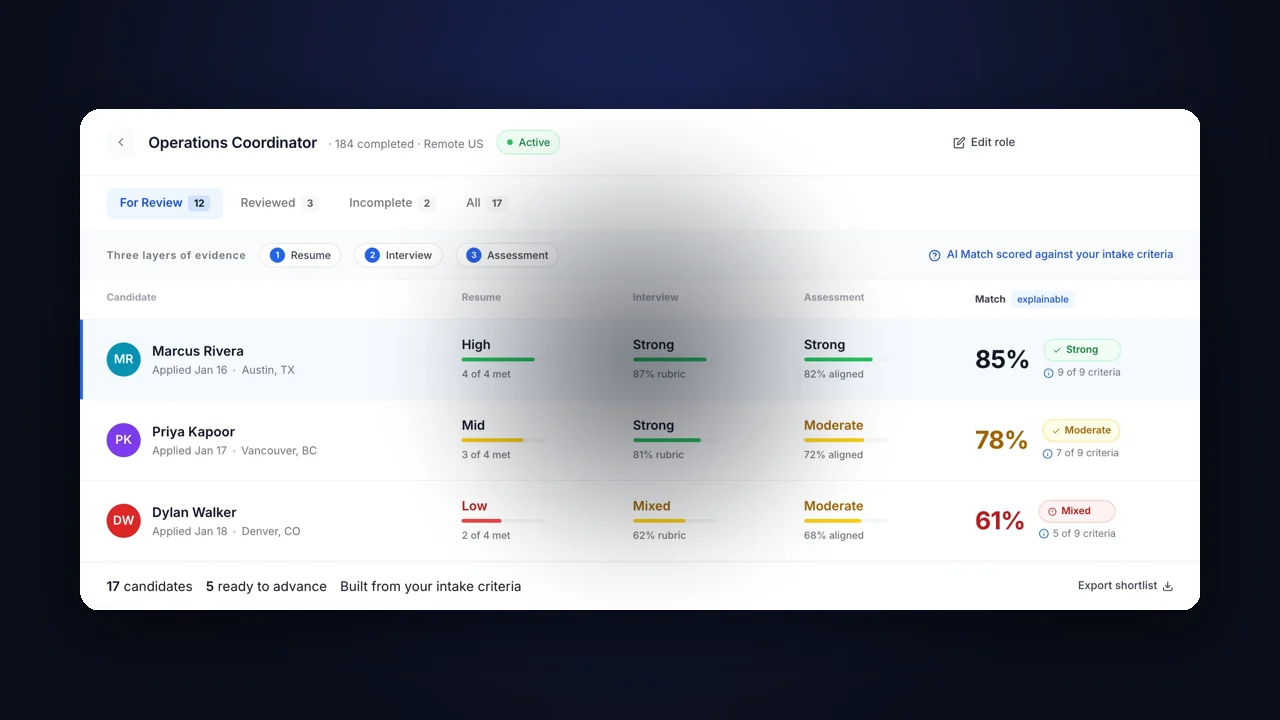Open the For Review tab
Viewport: 1280px width, 720px height.
point(164,203)
